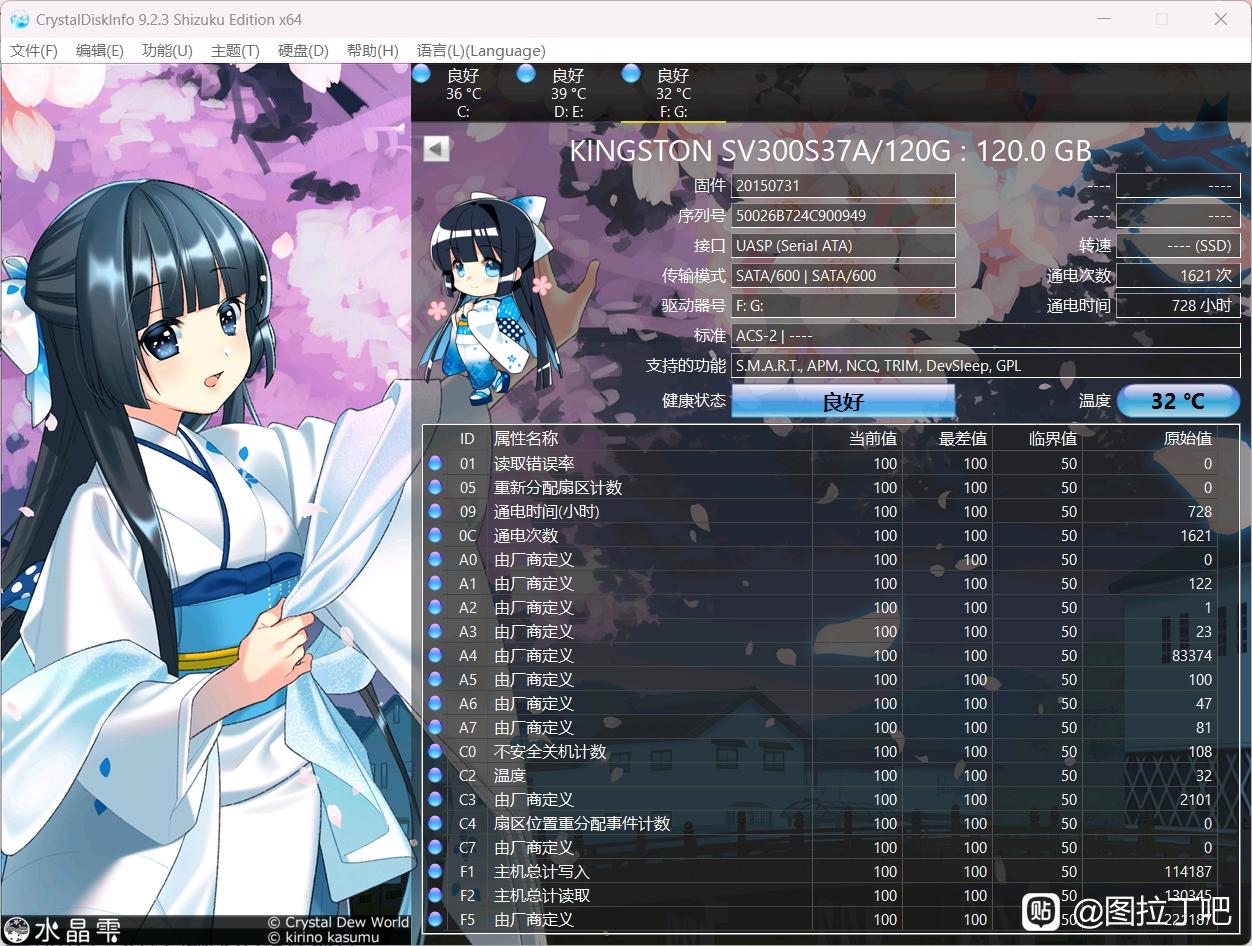This screenshot has width=1252, height=946.
Task: Click the status orb for attribute A0
Action: (x=435, y=559)
